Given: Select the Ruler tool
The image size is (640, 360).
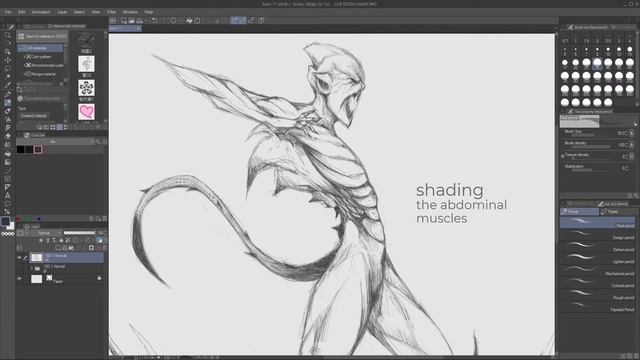Looking at the screenshot, I should (7, 187).
